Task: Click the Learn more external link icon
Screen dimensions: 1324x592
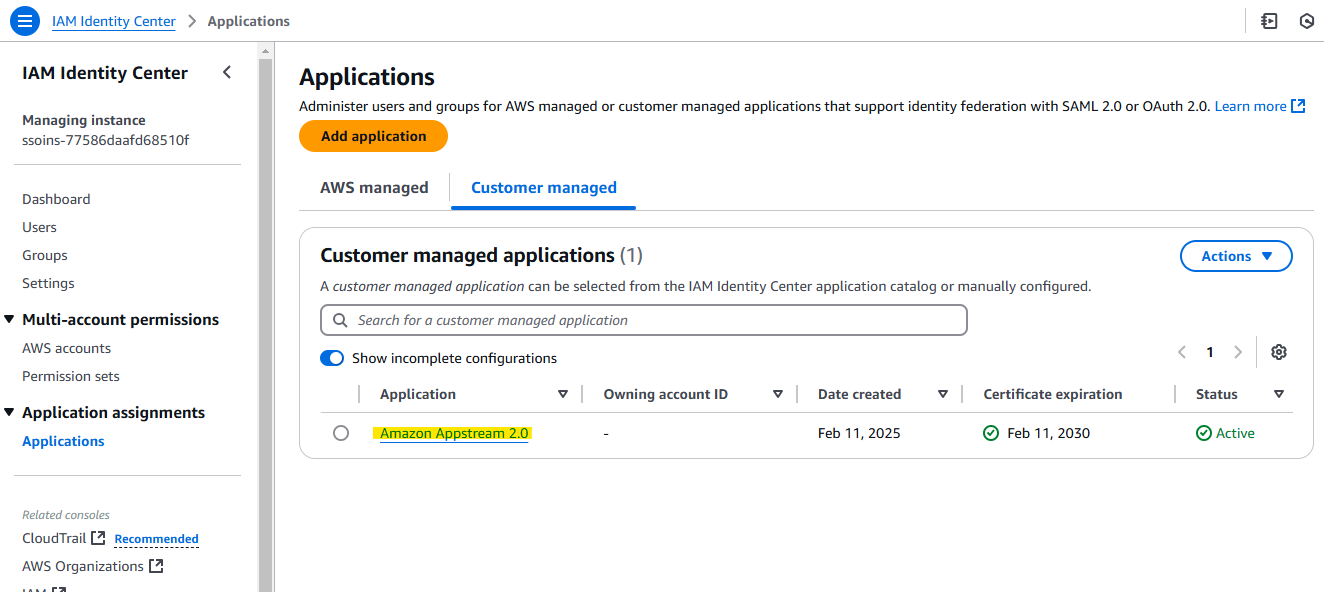Action: point(1298,106)
